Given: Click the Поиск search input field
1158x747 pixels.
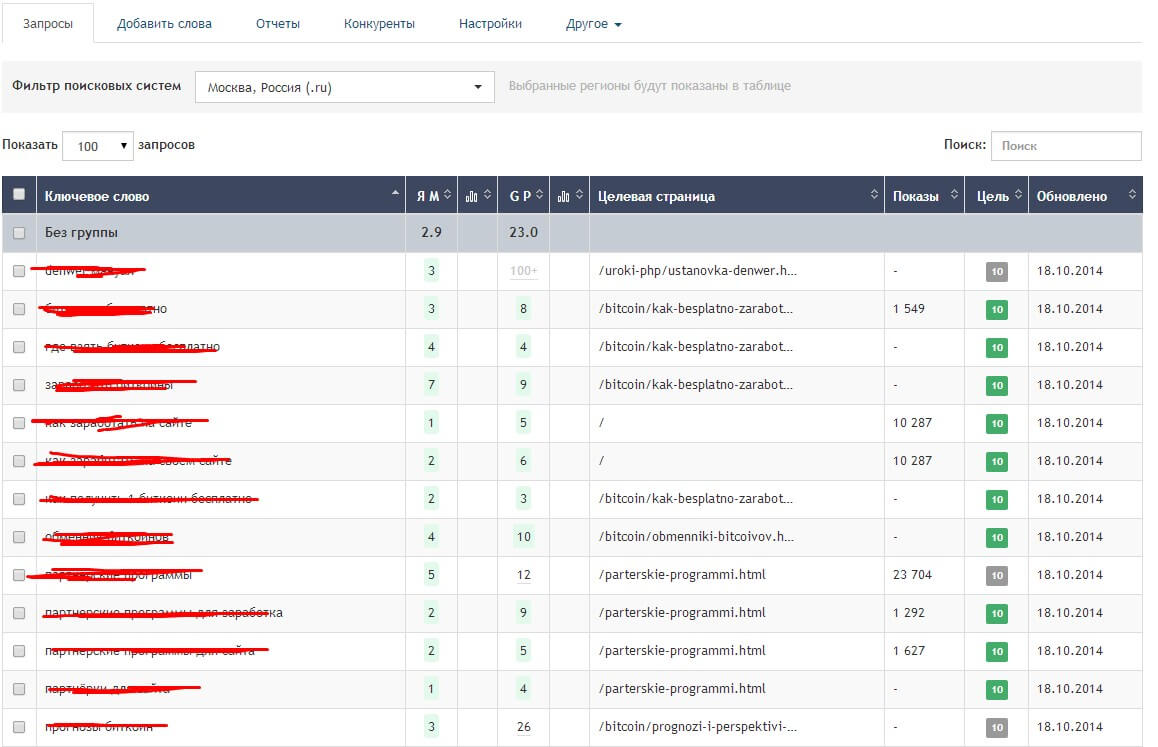Looking at the screenshot, I should click(1065, 146).
